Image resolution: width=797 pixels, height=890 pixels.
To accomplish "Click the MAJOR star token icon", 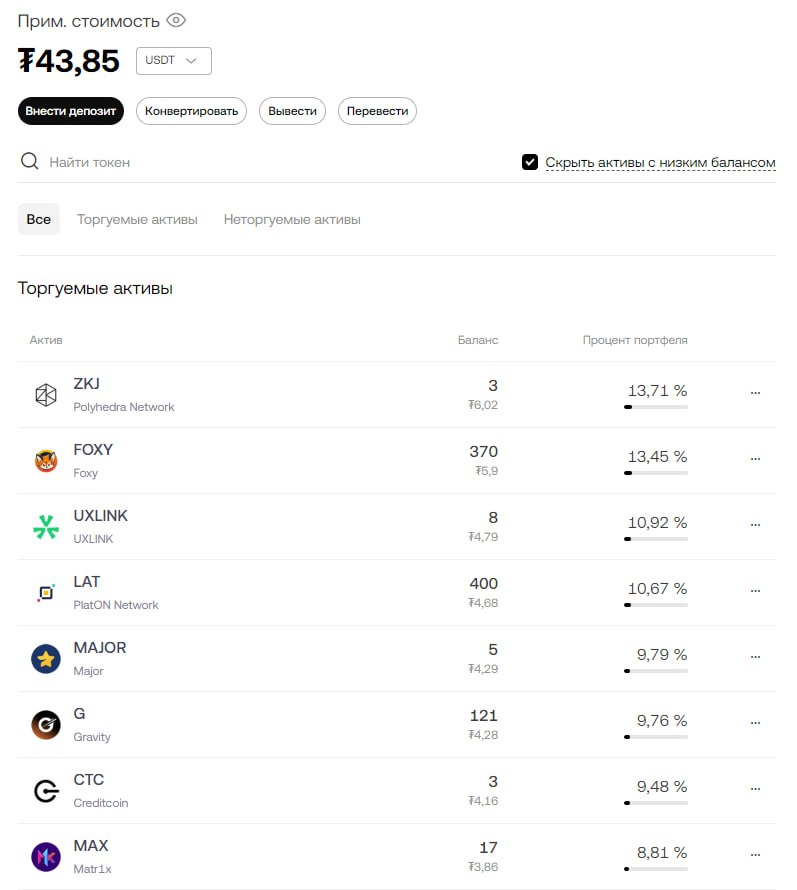I will coord(46,659).
